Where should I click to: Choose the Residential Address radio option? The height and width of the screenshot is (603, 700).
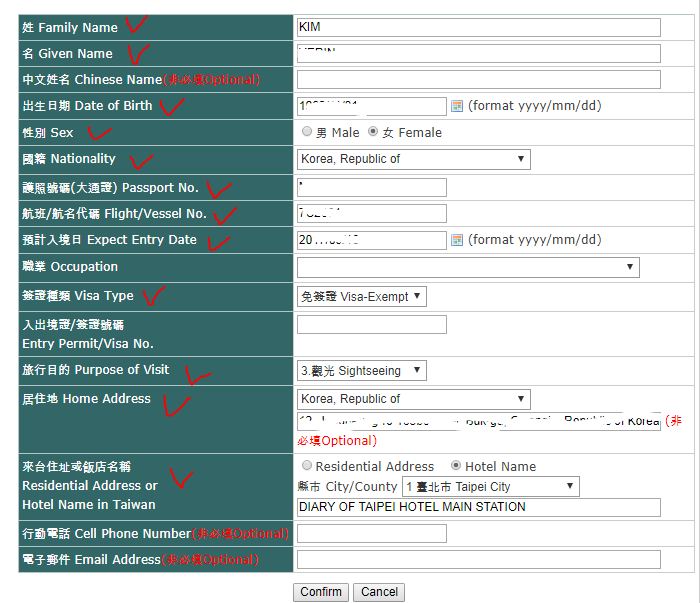[x=307, y=466]
